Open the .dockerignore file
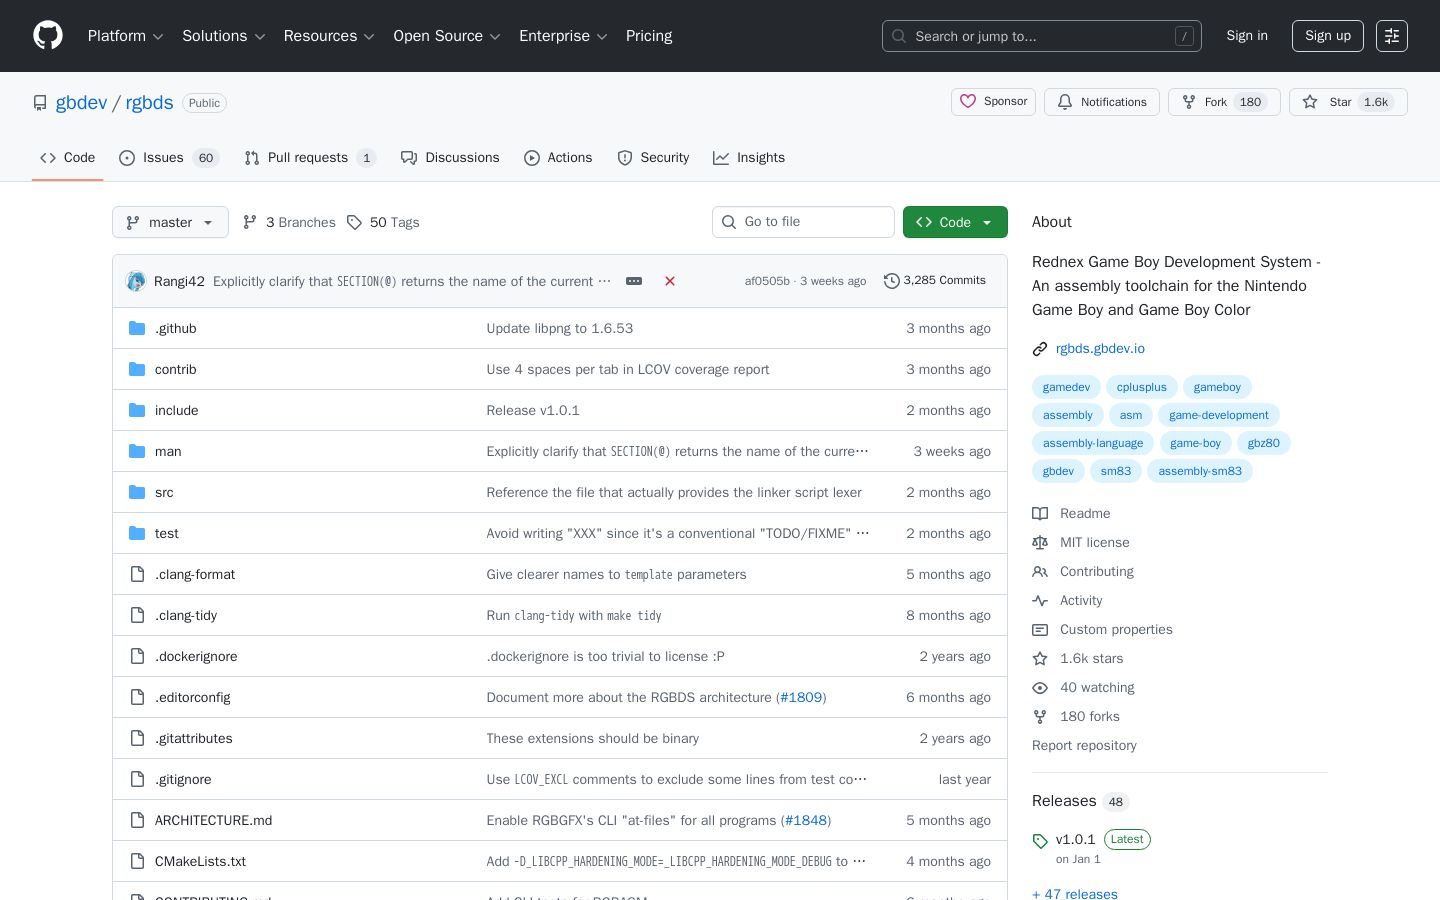 [196, 656]
